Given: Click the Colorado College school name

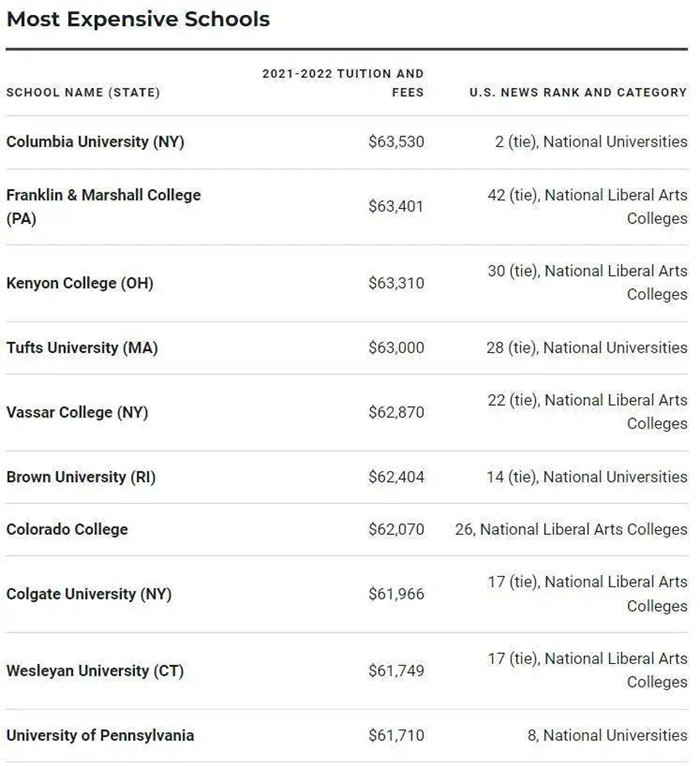Looking at the screenshot, I should coord(67,529).
